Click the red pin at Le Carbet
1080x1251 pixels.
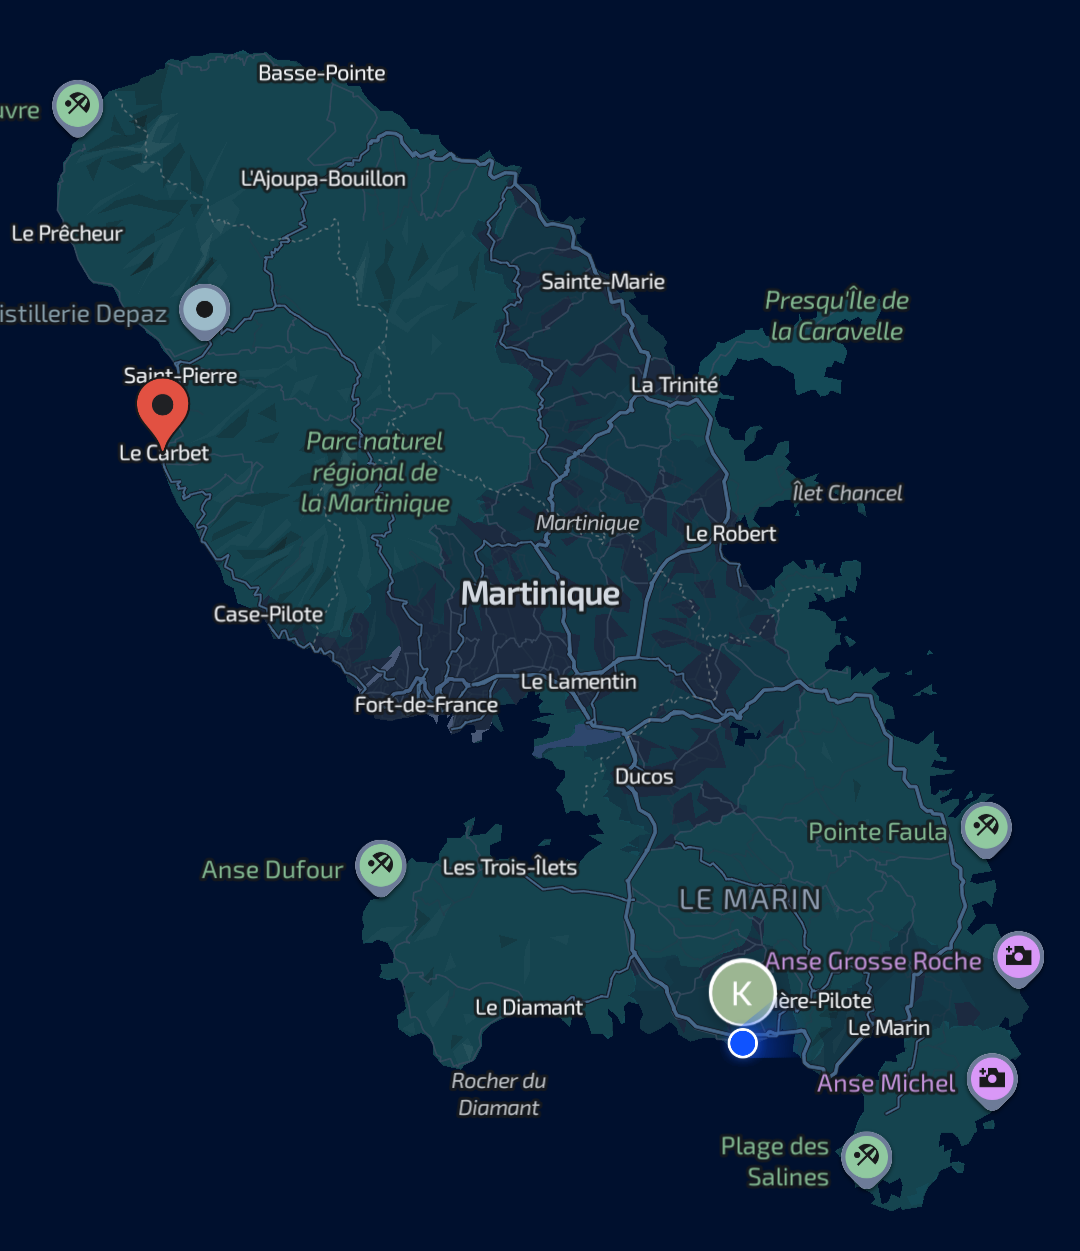pos(162,408)
